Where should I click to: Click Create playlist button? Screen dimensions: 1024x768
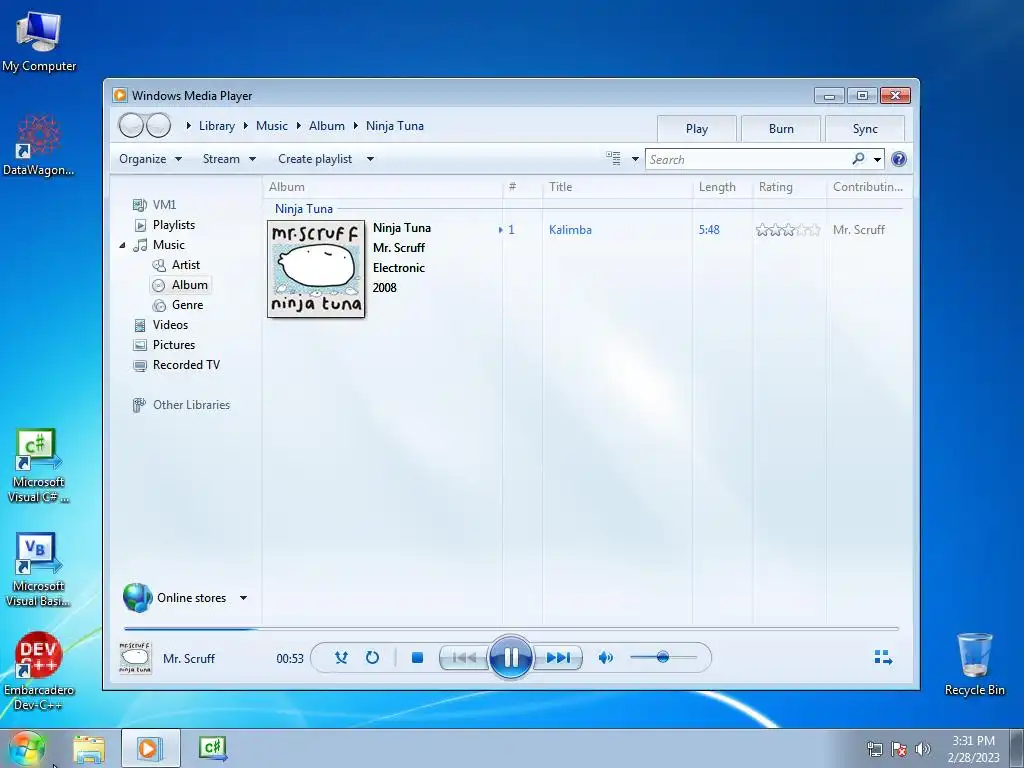pyautogui.click(x=315, y=159)
